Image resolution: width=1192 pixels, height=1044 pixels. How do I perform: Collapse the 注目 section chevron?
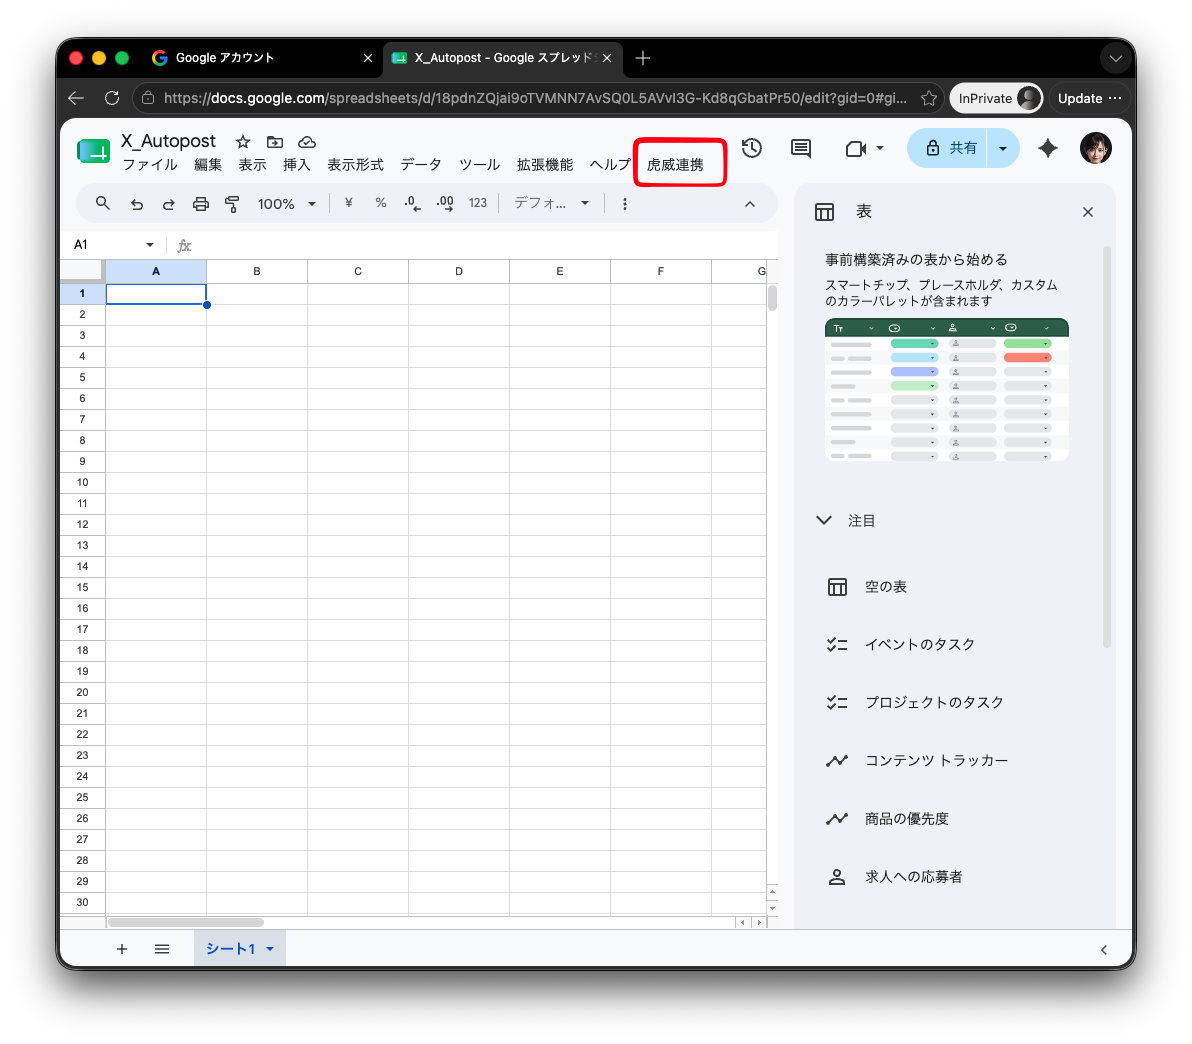(x=824, y=520)
